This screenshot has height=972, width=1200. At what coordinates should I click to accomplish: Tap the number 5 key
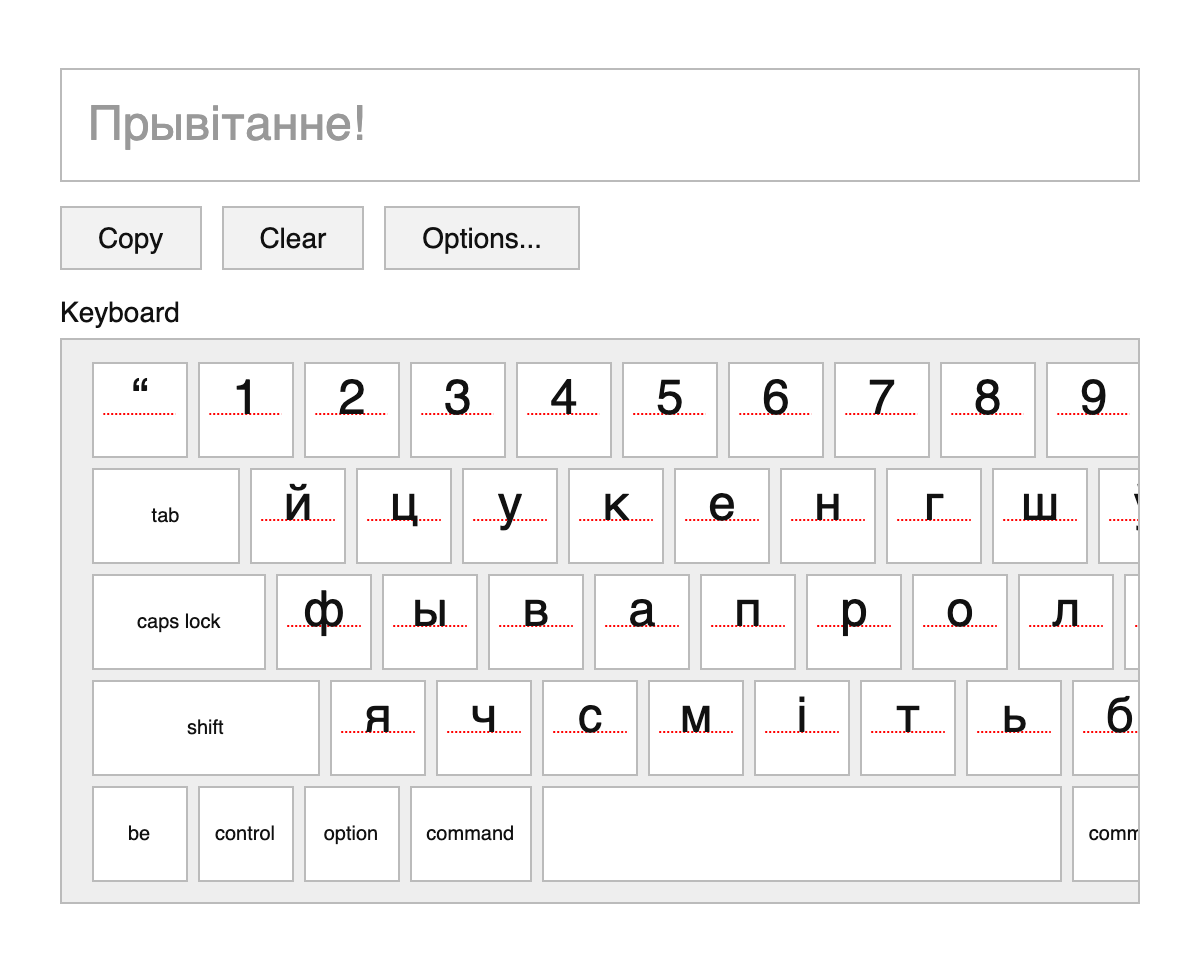669,409
